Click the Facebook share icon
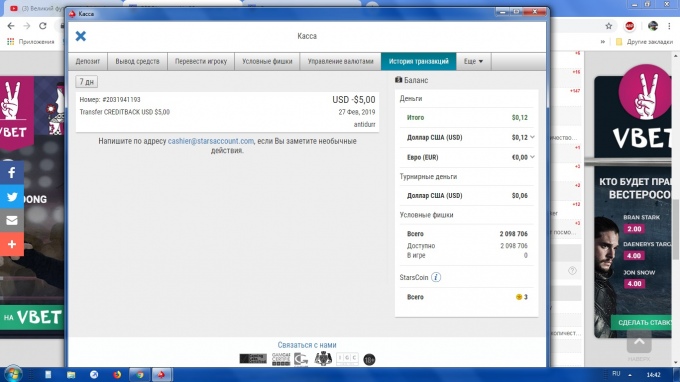Screen dimensions: 680x382 [12, 173]
